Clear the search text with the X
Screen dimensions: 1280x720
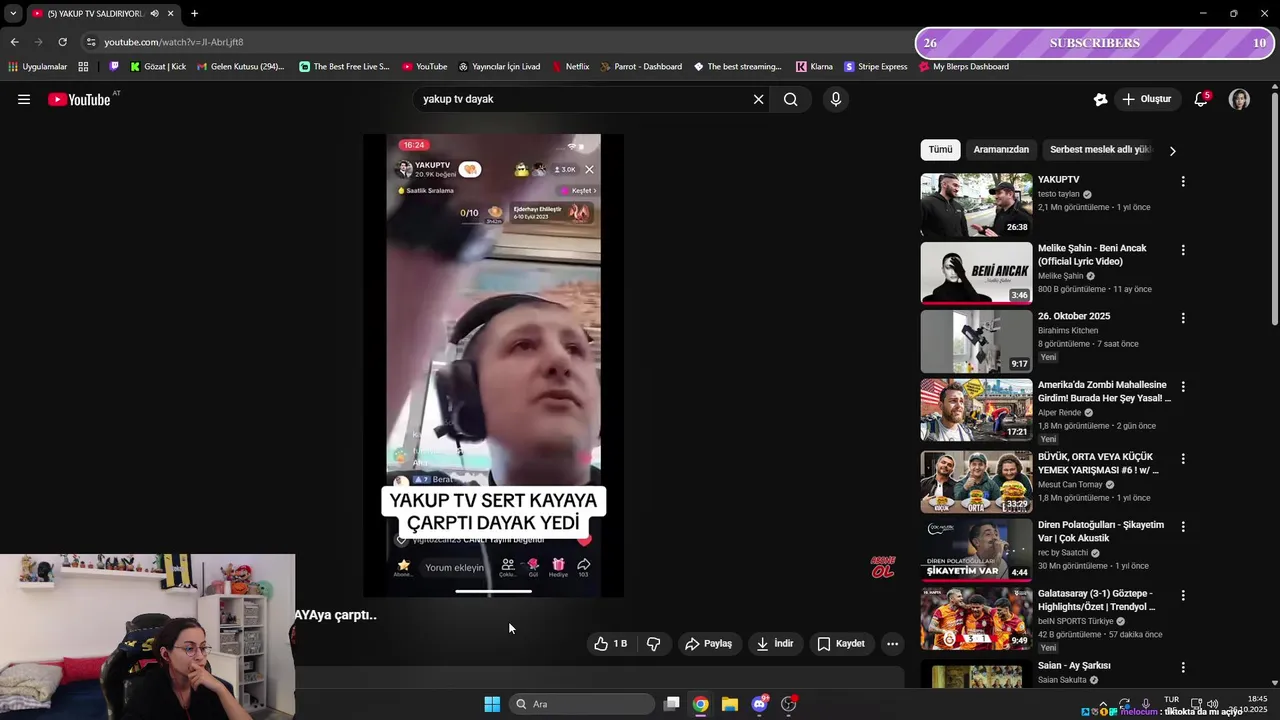click(758, 99)
